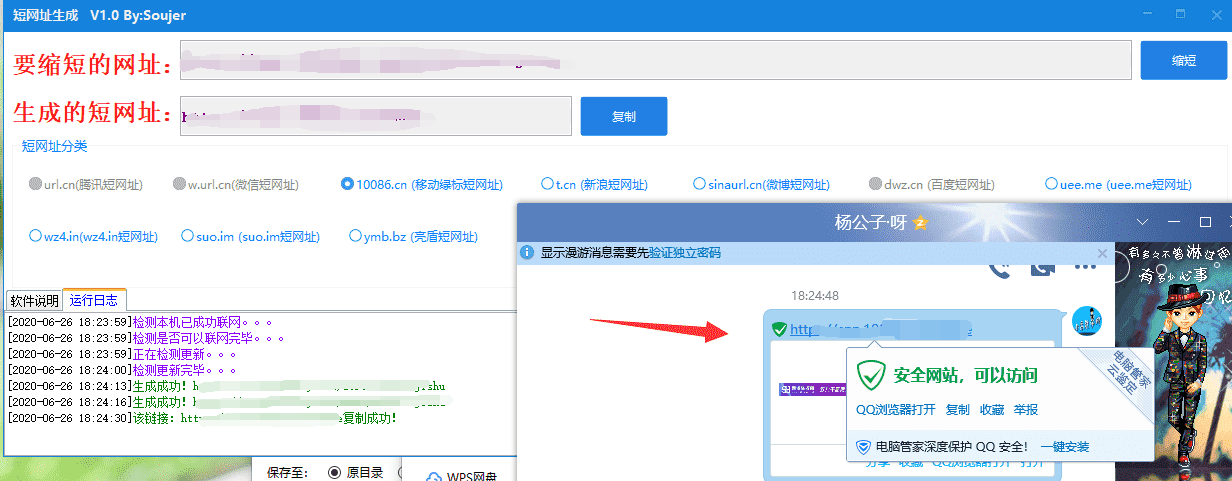Image resolution: width=1232 pixels, height=481 pixels.
Task: Click 复制 in the safe-site popup
Action: pyautogui.click(x=958, y=409)
